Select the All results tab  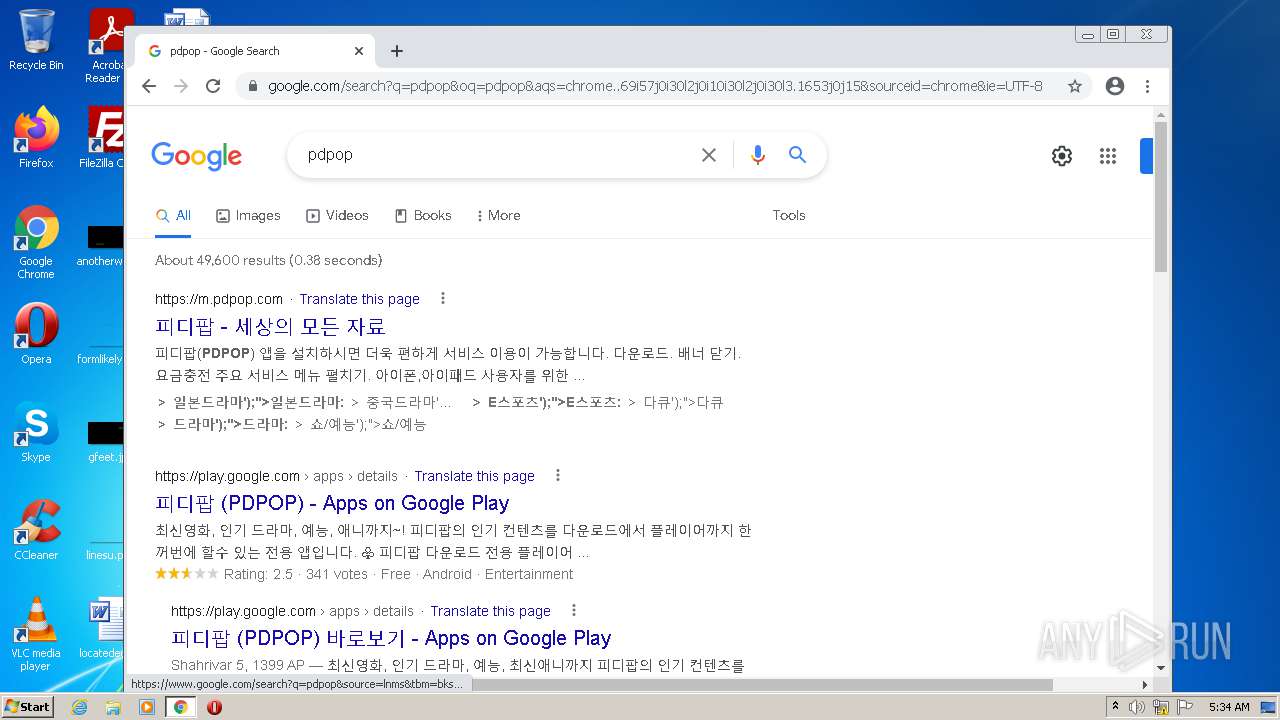coord(173,215)
